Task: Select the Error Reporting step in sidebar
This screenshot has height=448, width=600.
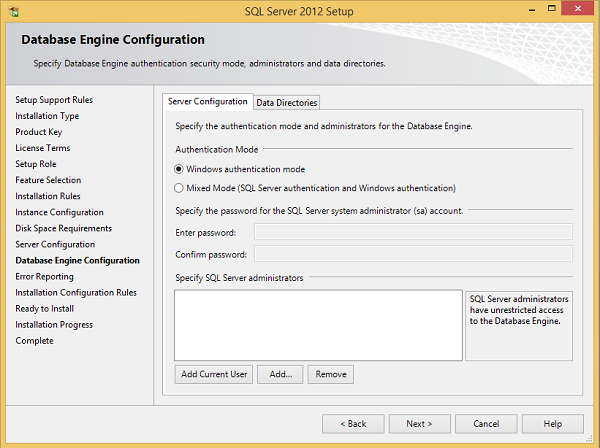Action: [44, 276]
